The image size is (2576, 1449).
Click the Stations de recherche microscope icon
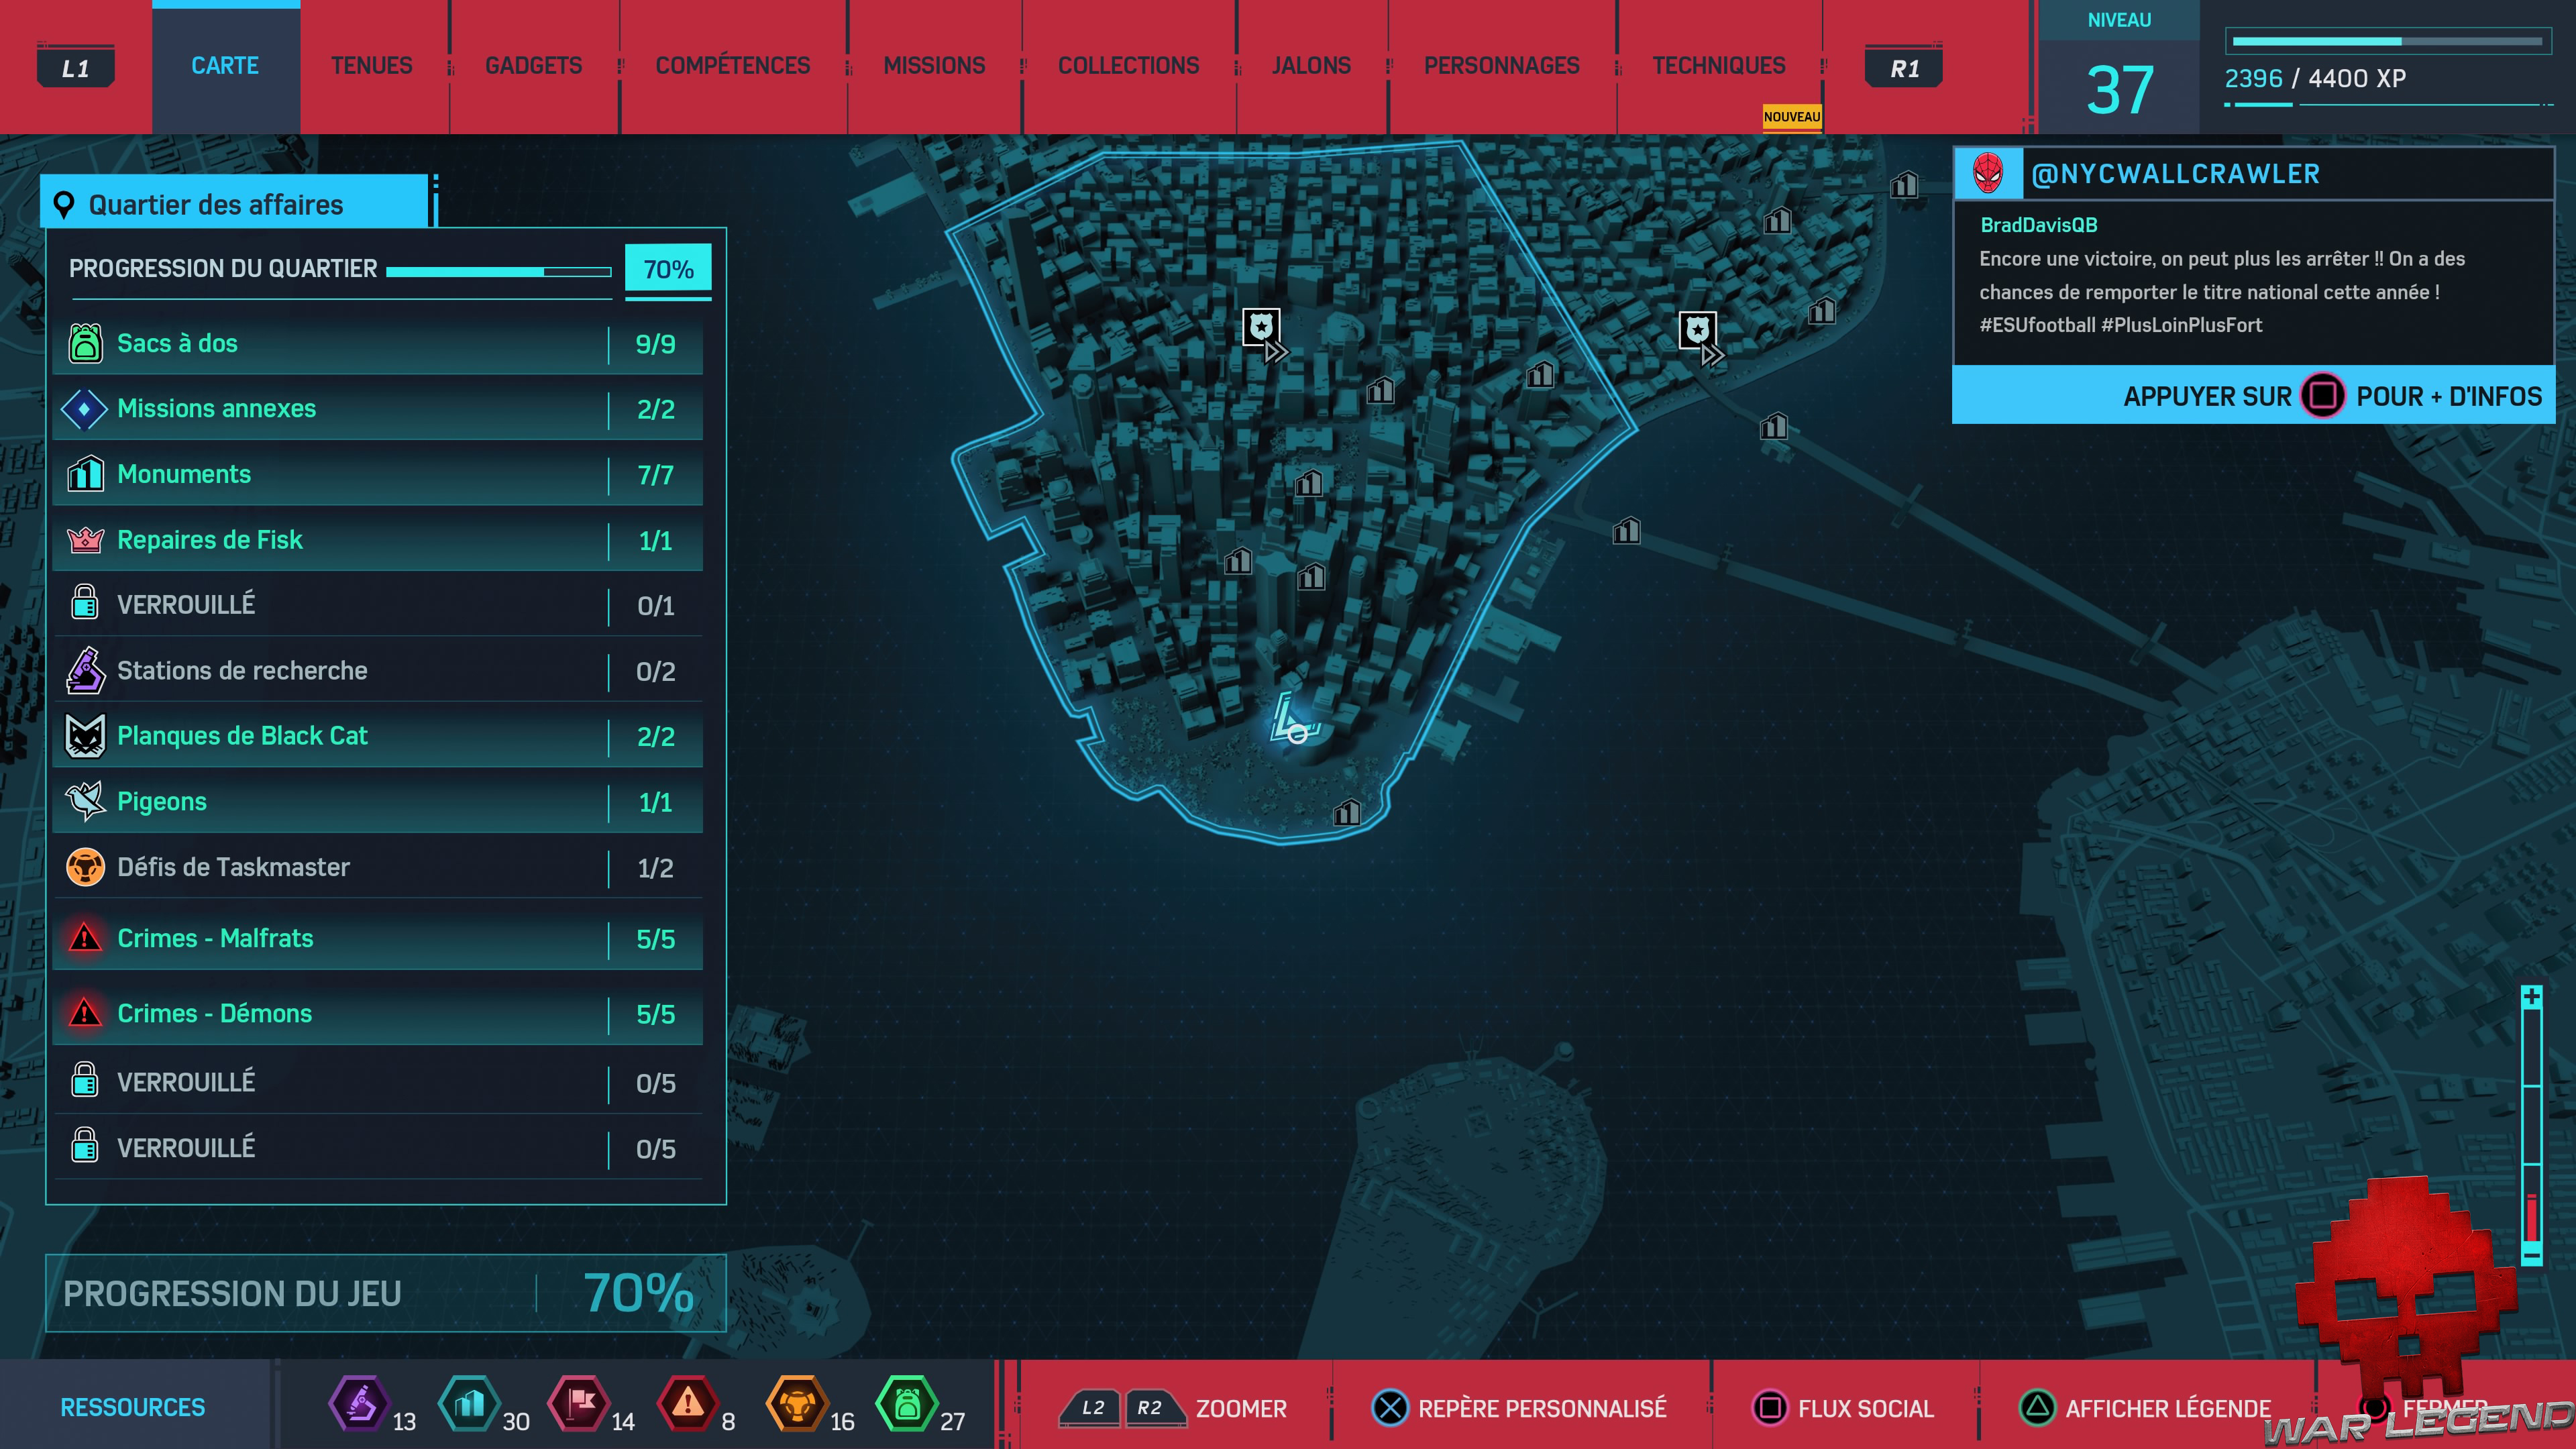pyautogui.click(x=85, y=670)
